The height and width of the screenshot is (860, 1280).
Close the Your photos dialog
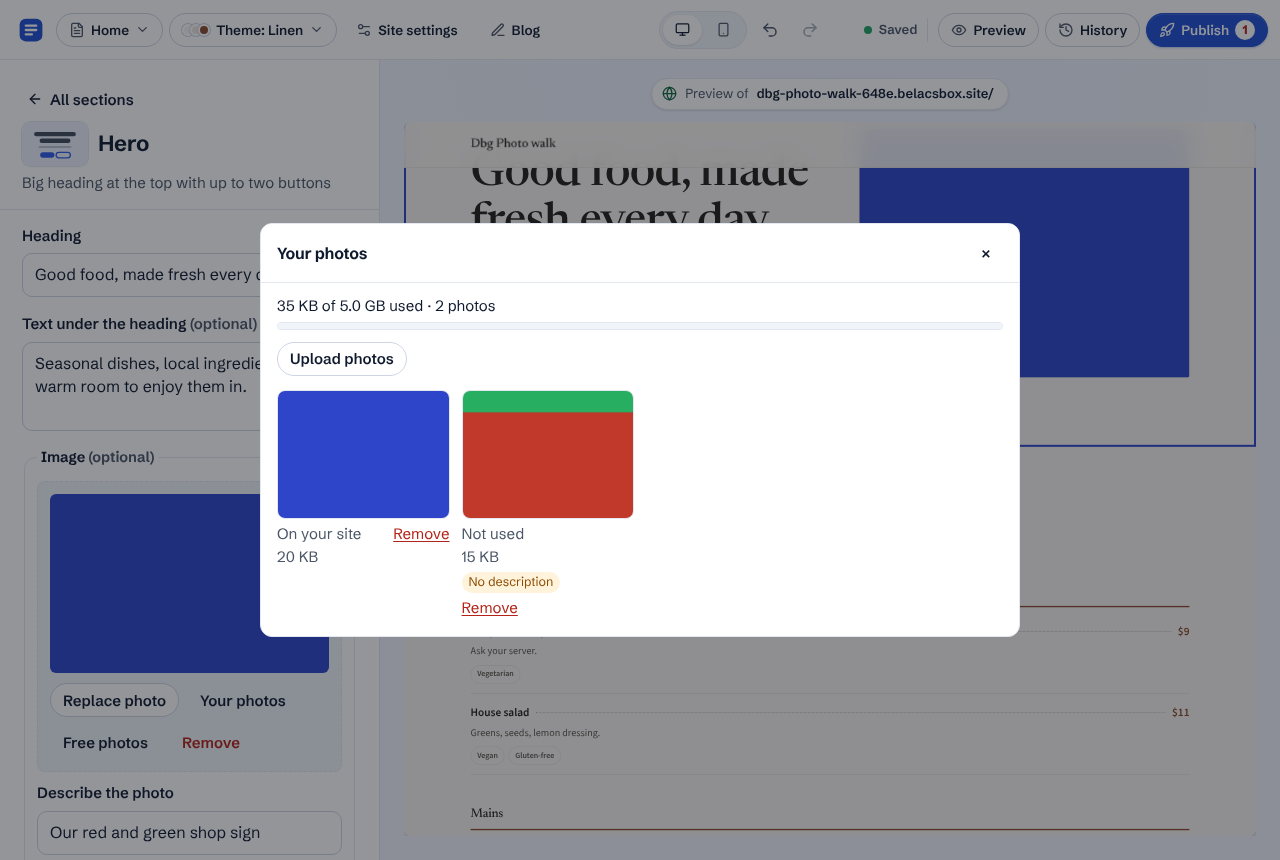(986, 254)
